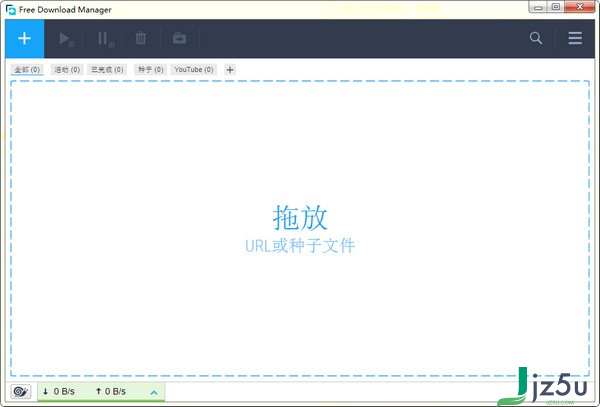Add a new tag with the plus beside YouTube
600x407 pixels.
(230, 70)
